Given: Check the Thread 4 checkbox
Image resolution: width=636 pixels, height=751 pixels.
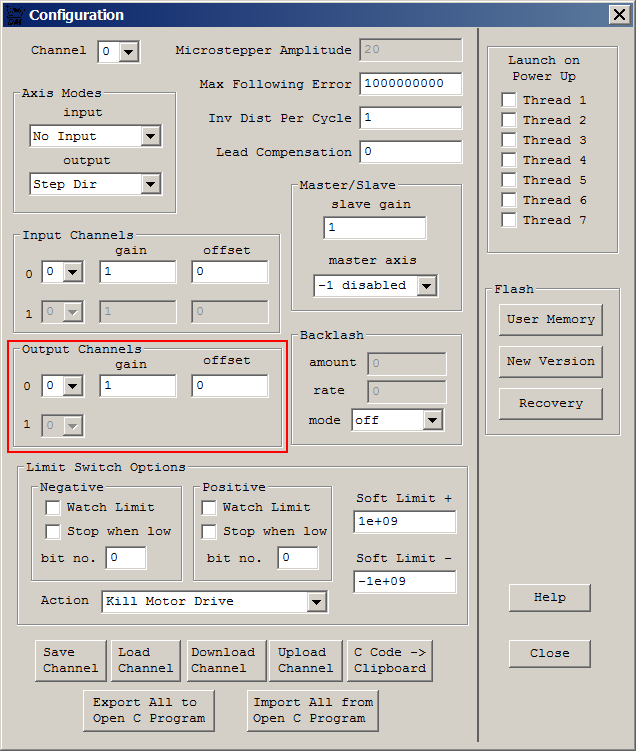Looking at the screenshot, I should coord(509,160).
